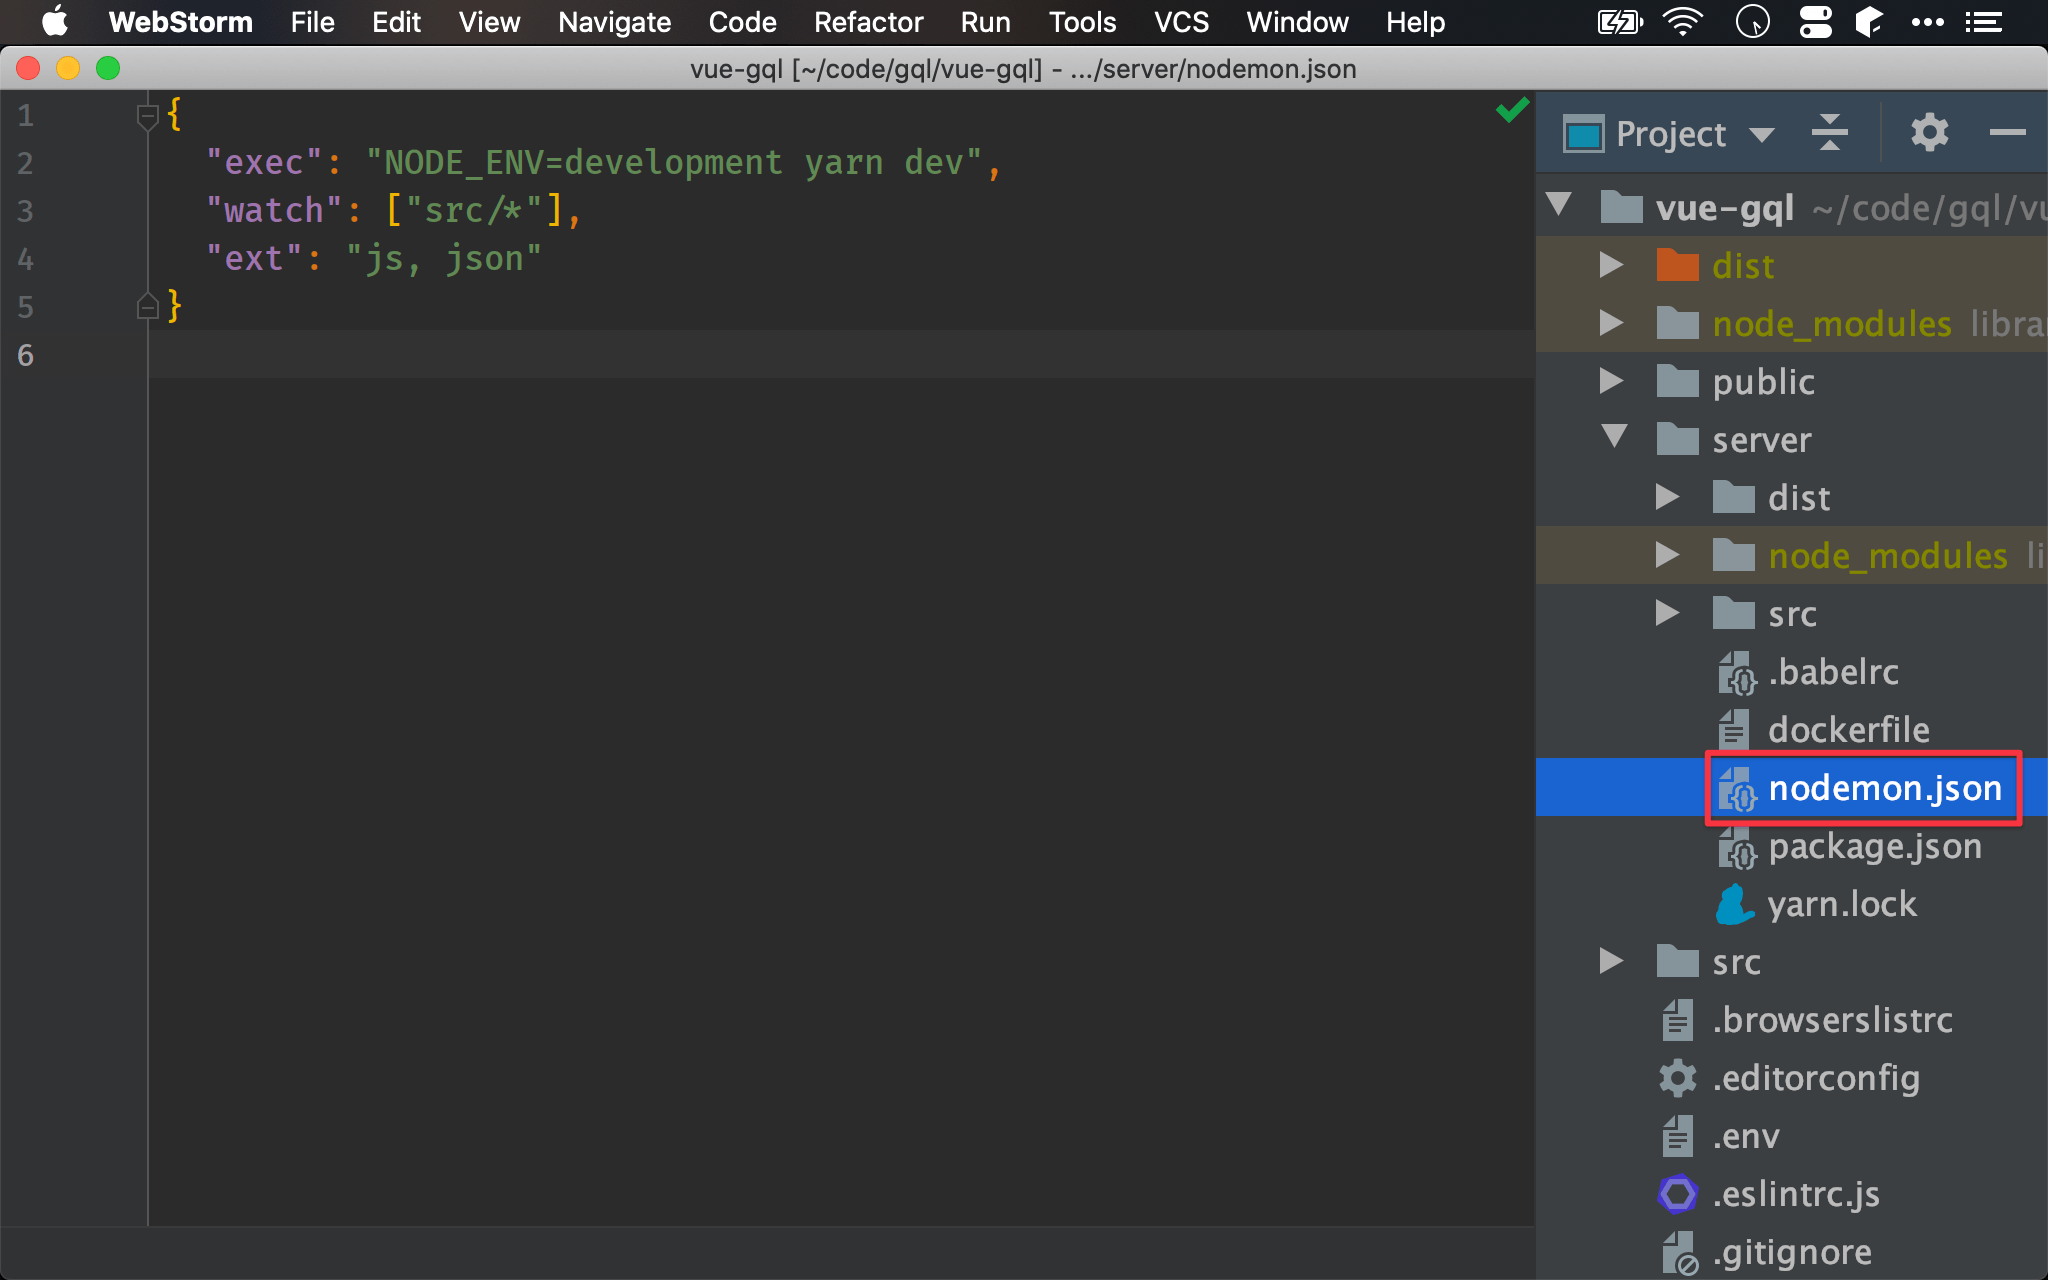Open the Edit menu
This screenshot has width=2048, height=1280.
pos(396,22)
